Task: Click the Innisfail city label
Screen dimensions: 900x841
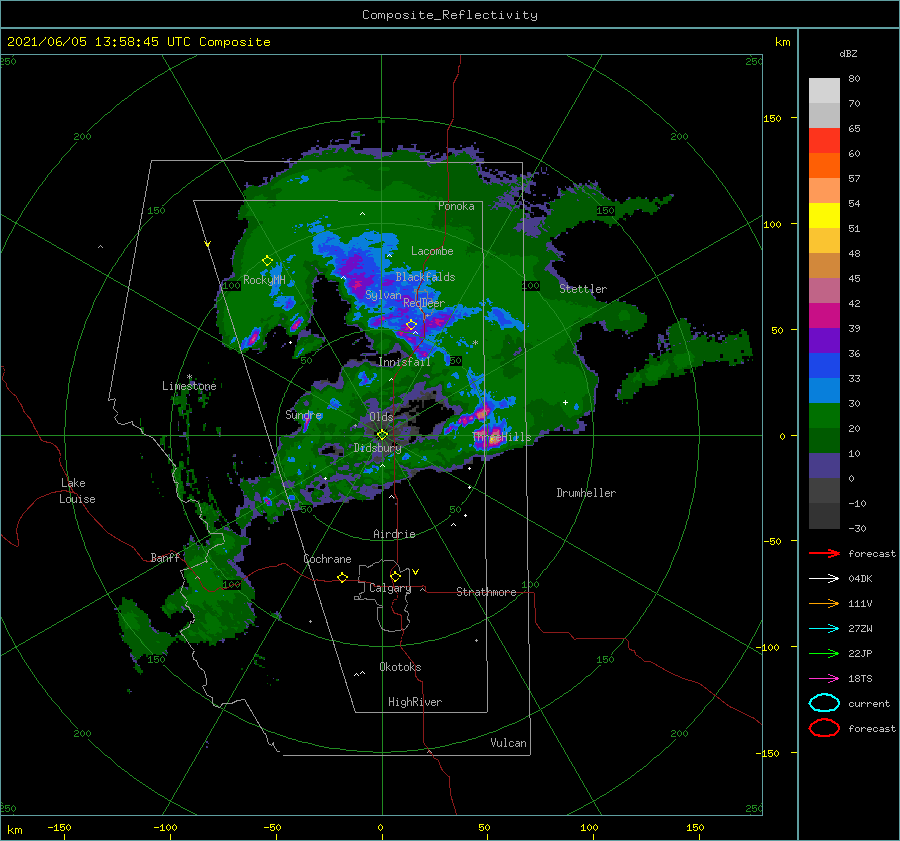Action: tap(405, 362)
